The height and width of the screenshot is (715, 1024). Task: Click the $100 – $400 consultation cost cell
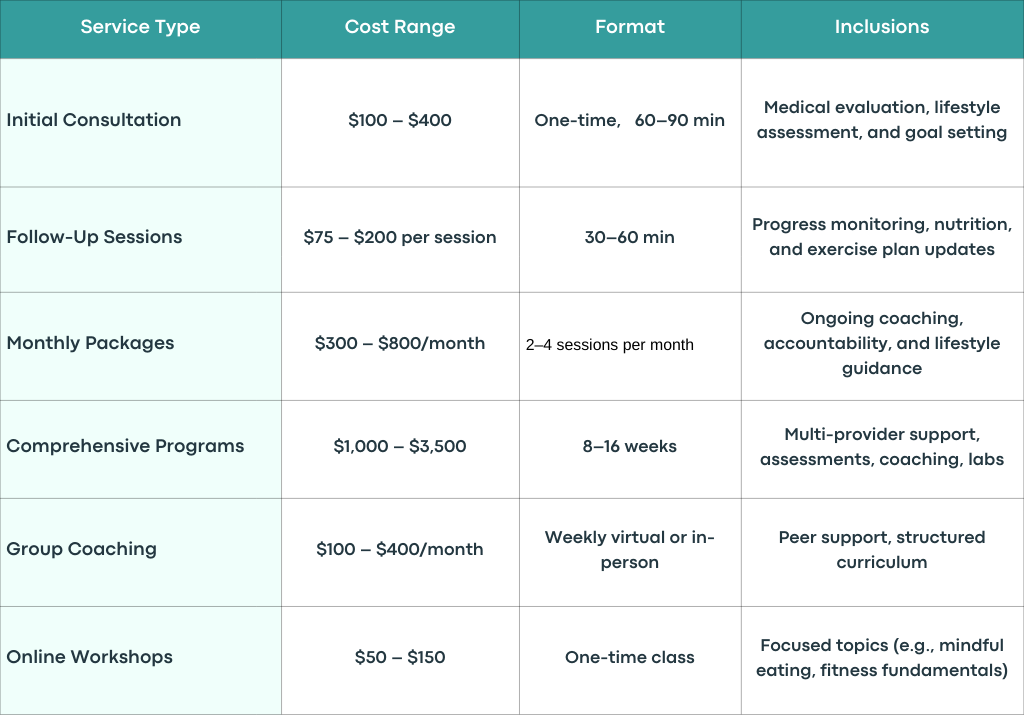[x=400, y=123]
